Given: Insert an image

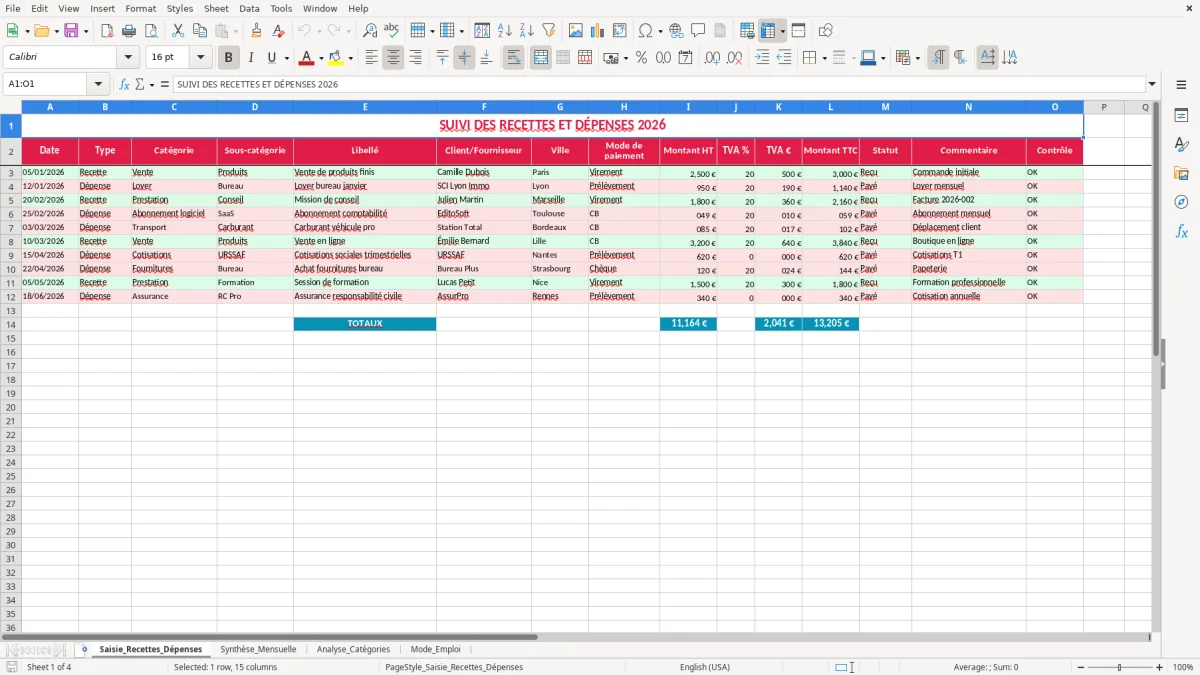Looking at the screenshot, I should coord(575,31).
